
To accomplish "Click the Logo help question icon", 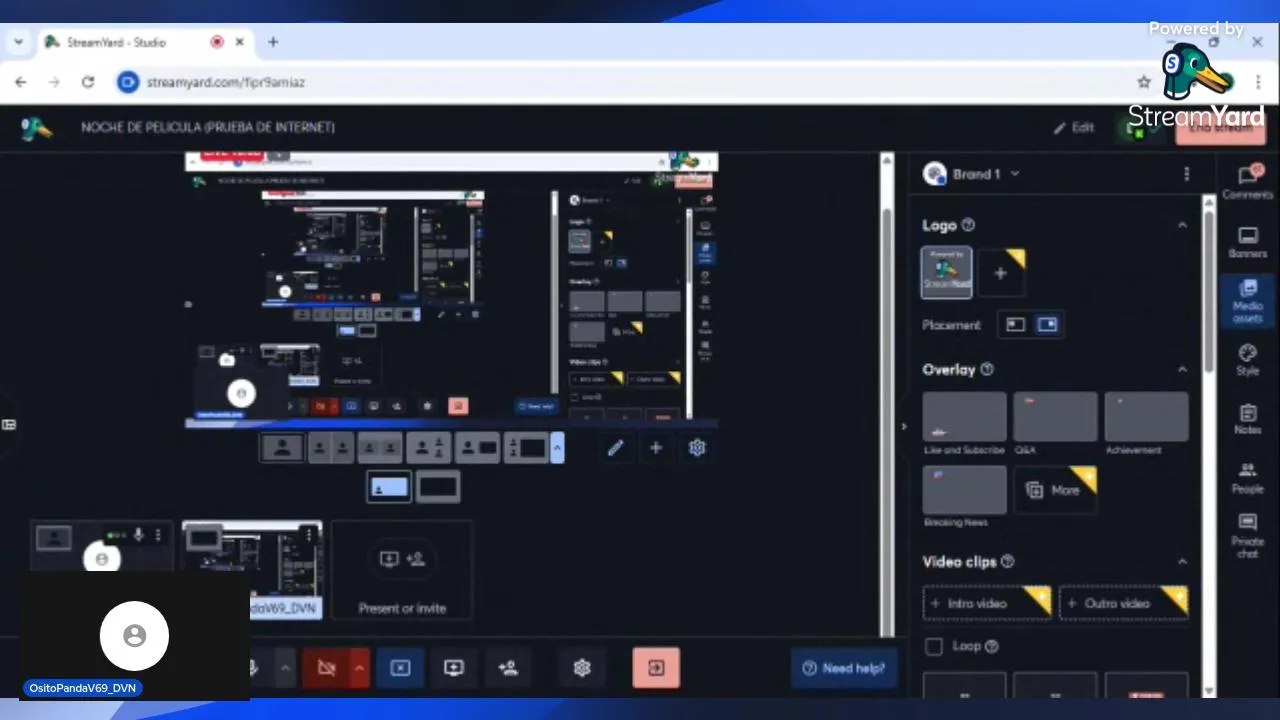I will point(968,226).
